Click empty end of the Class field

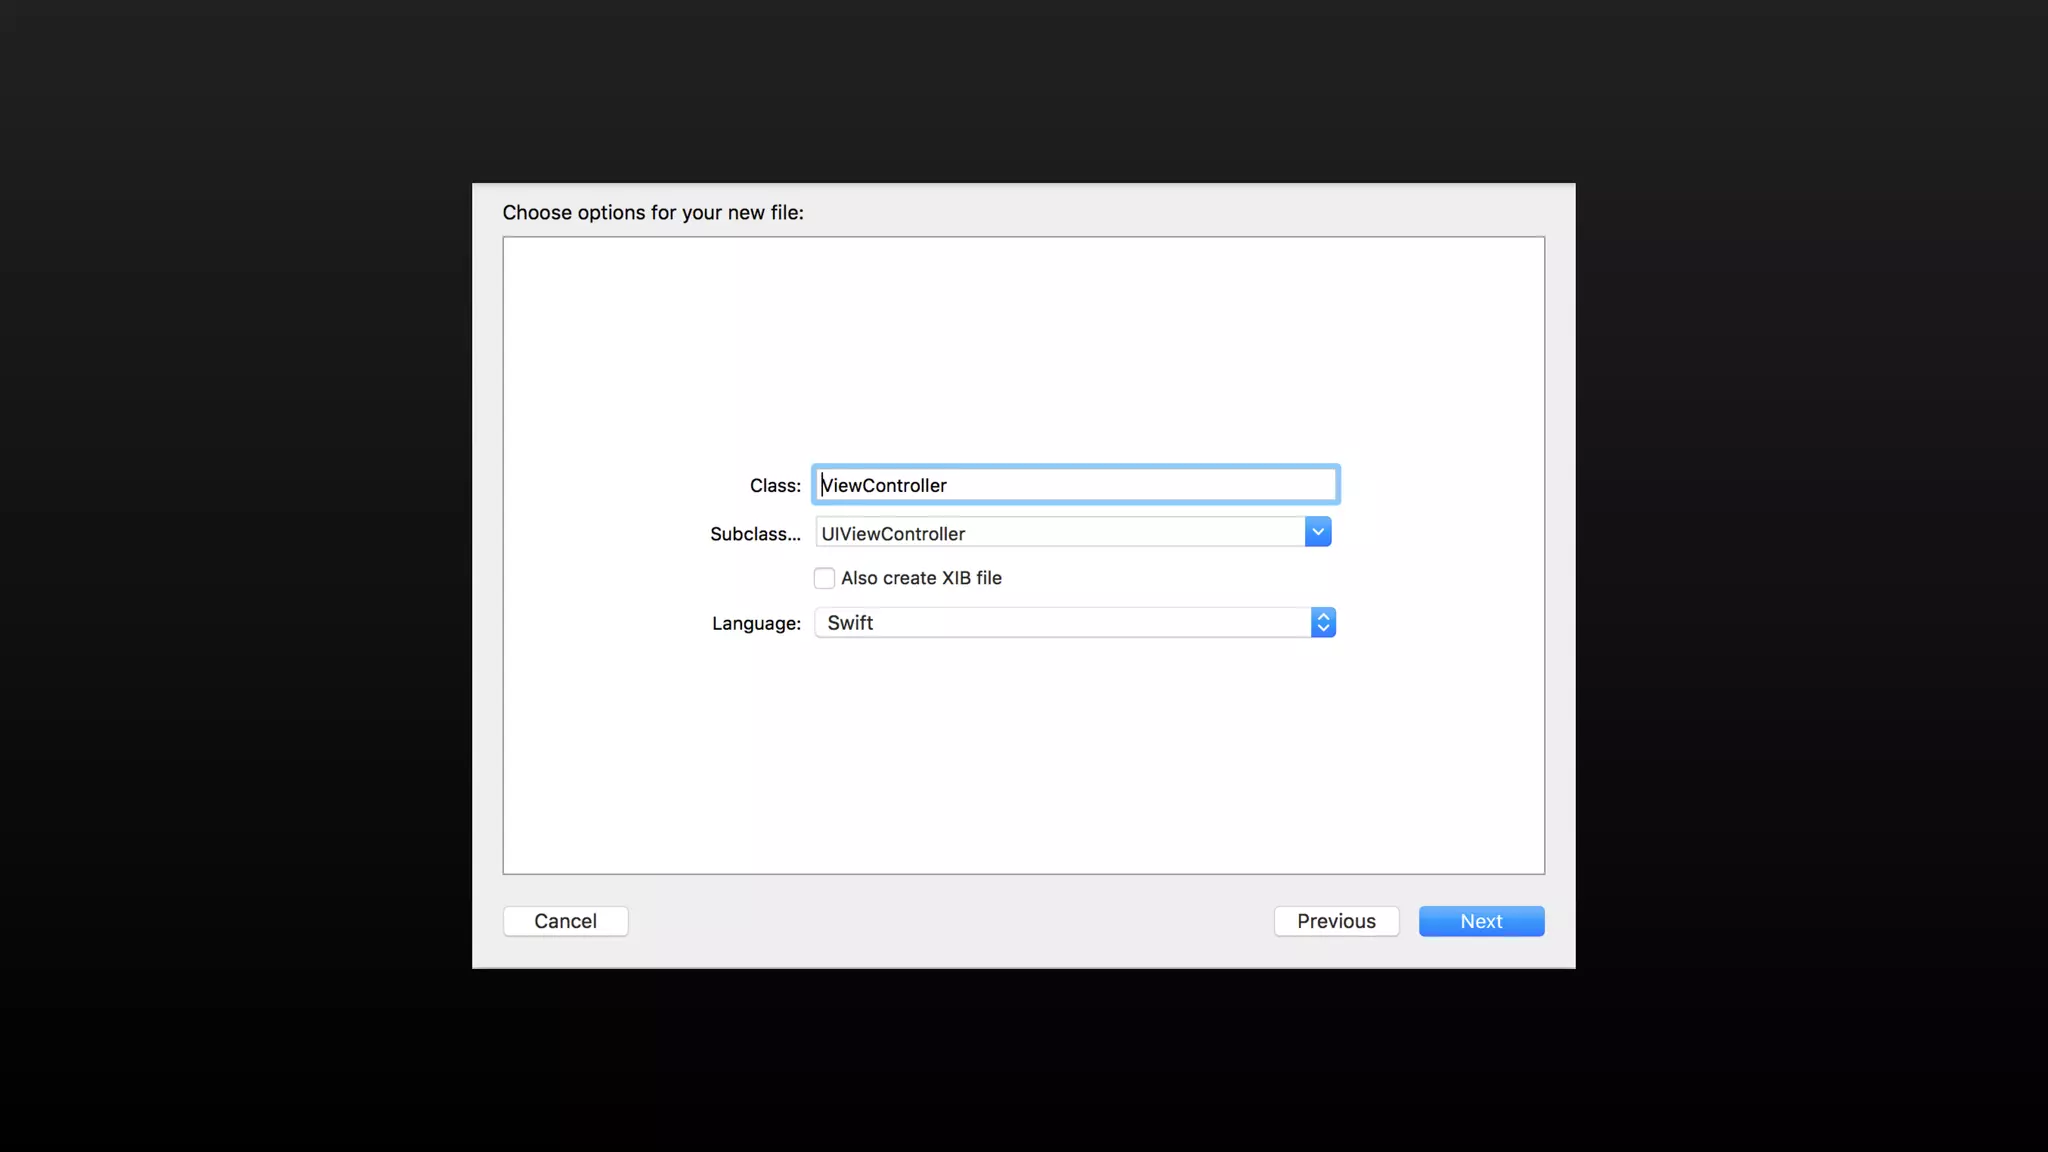1200,485
